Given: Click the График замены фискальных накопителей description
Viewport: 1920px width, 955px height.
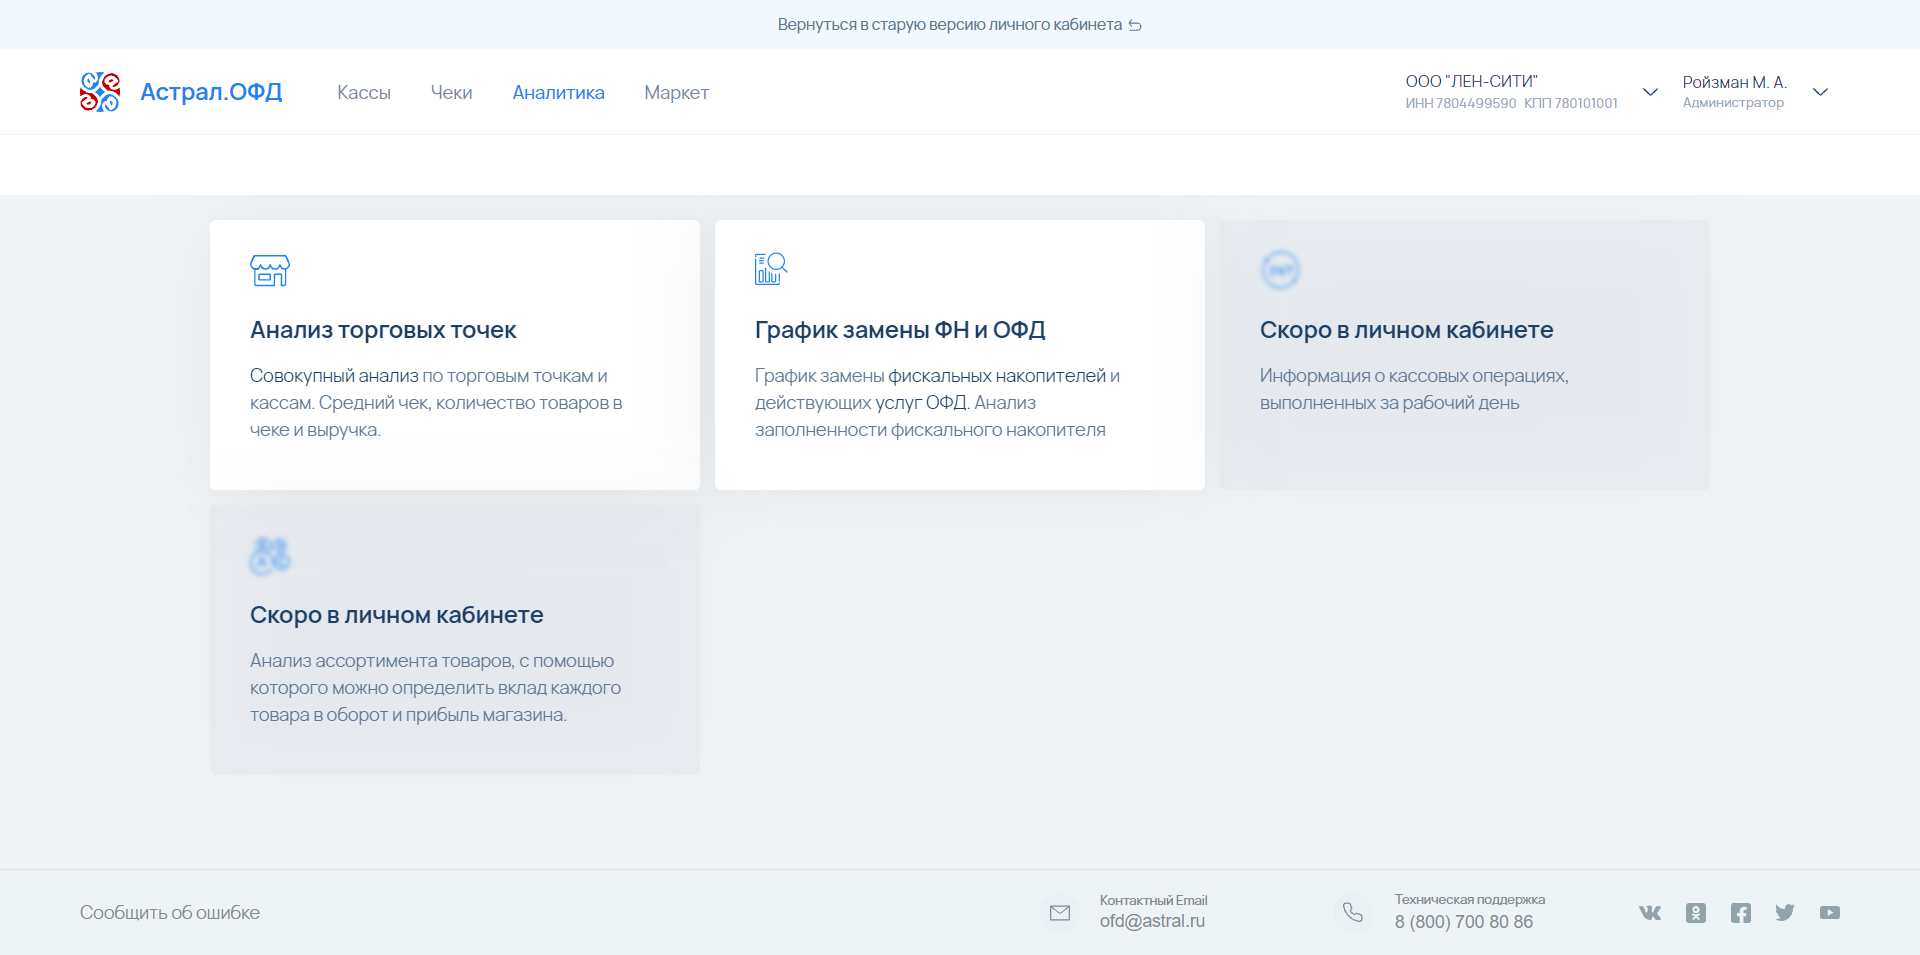Looking at the screenshot, I should (x=937, y=403).
